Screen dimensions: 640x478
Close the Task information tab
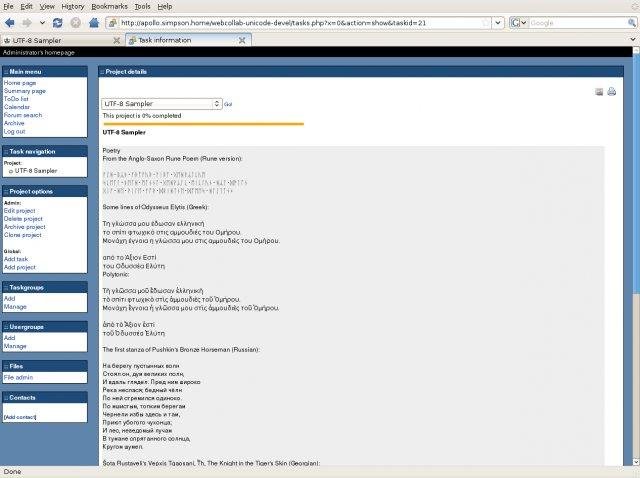pyautogui.click(x=242, y=40)
